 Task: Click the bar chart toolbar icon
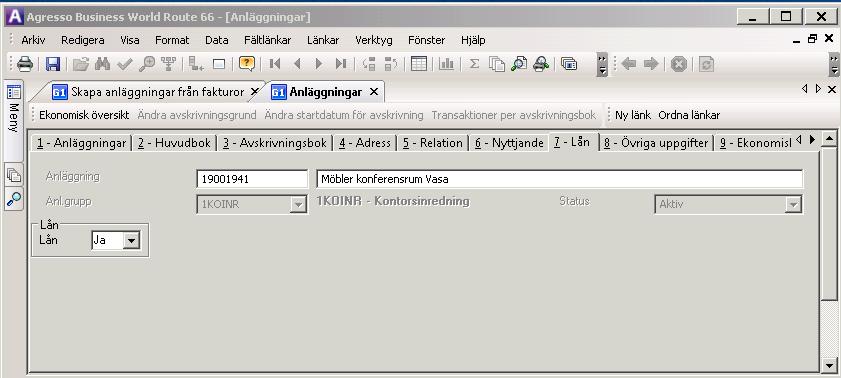[446, 64]
